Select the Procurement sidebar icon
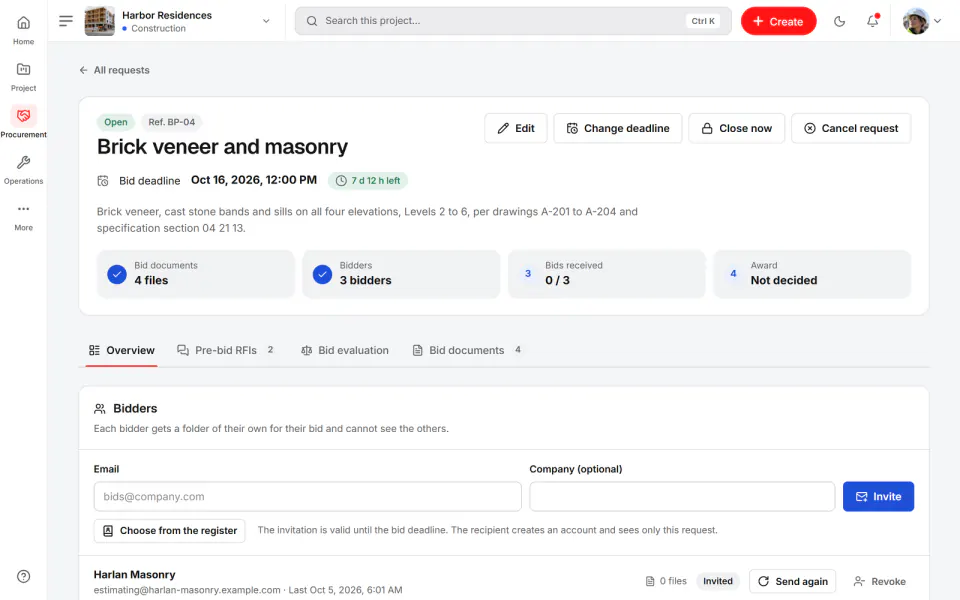 [x=23, y=122]
